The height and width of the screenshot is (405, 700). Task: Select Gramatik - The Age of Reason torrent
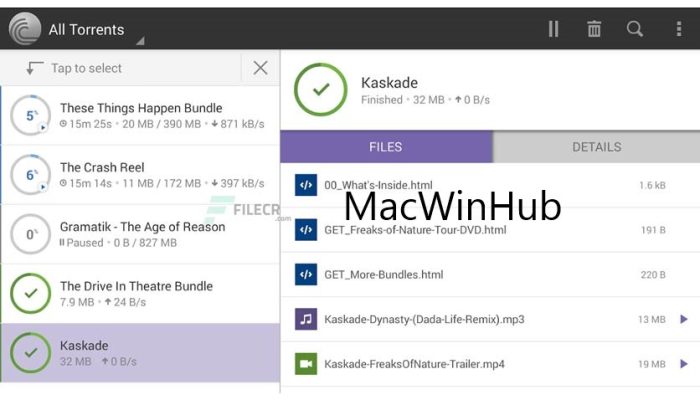(x=140, y=234)
